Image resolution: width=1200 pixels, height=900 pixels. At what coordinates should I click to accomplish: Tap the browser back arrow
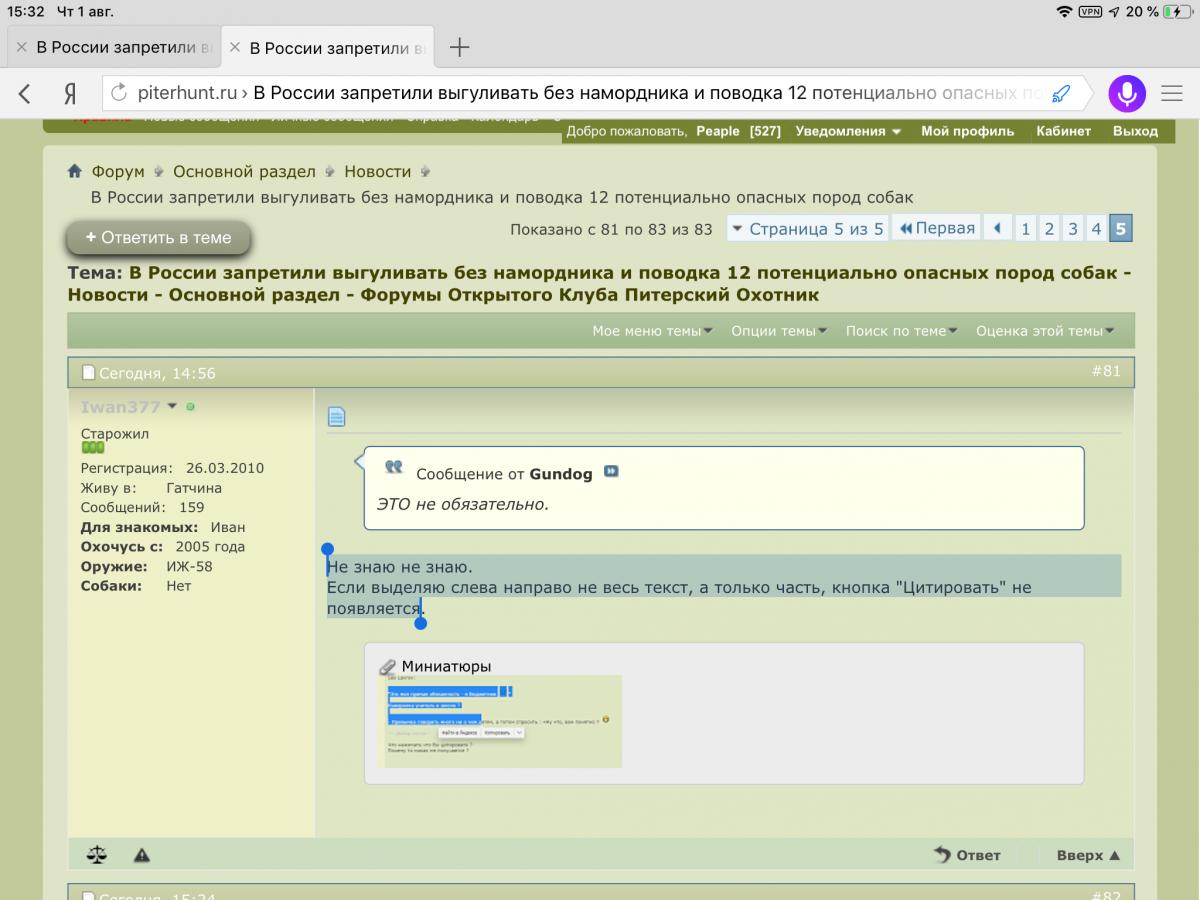25,94
